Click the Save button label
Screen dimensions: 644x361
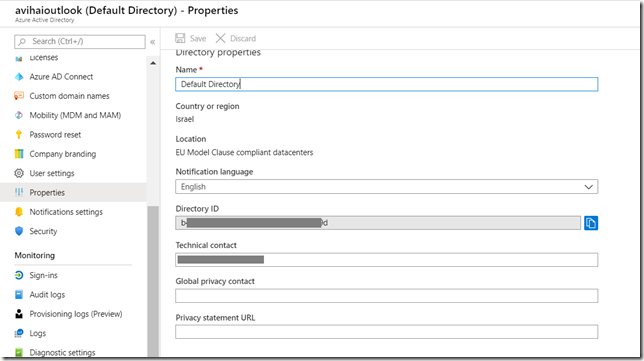pyautogui.click(x=198, y=39)
